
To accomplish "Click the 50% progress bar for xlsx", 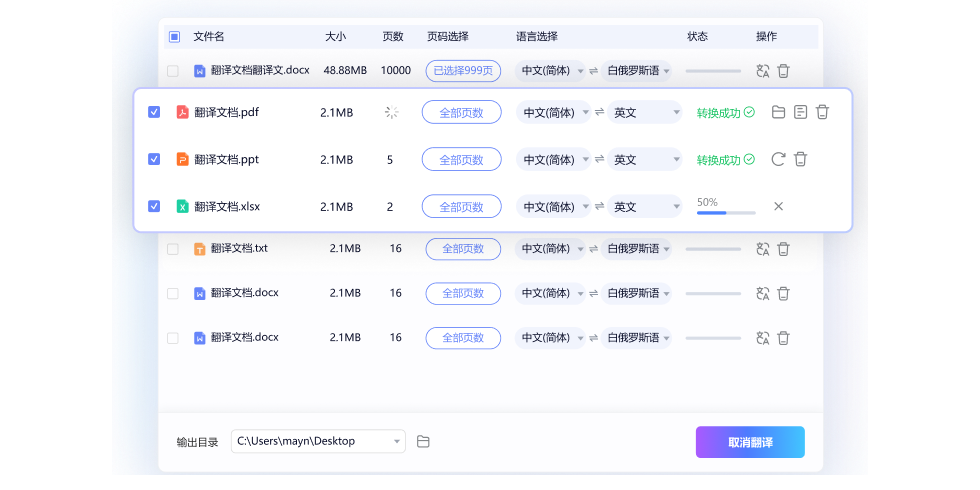I will pyautogui.click(x=726, y=213).
